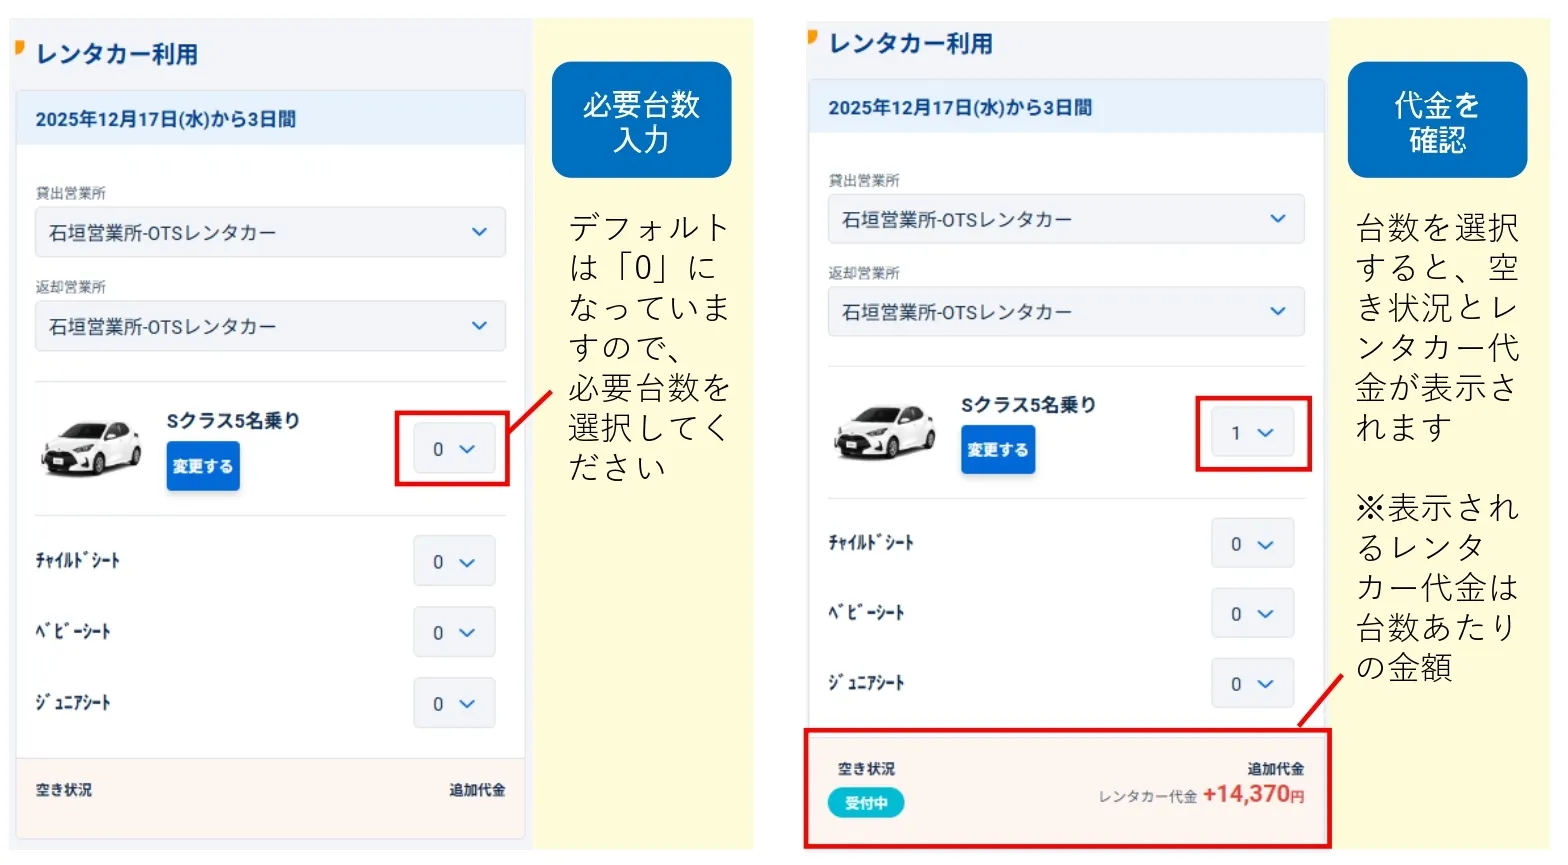Open left panel ベビーシート quantity dropdown

click(x=453, y=632)
